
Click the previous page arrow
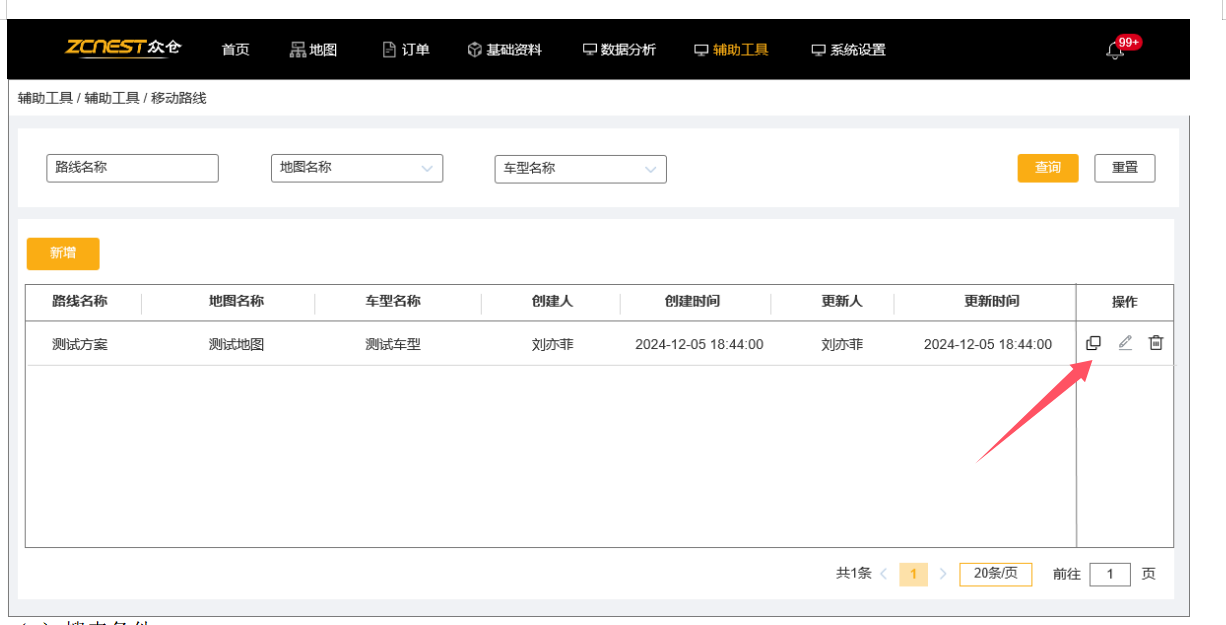coord(884,574)
